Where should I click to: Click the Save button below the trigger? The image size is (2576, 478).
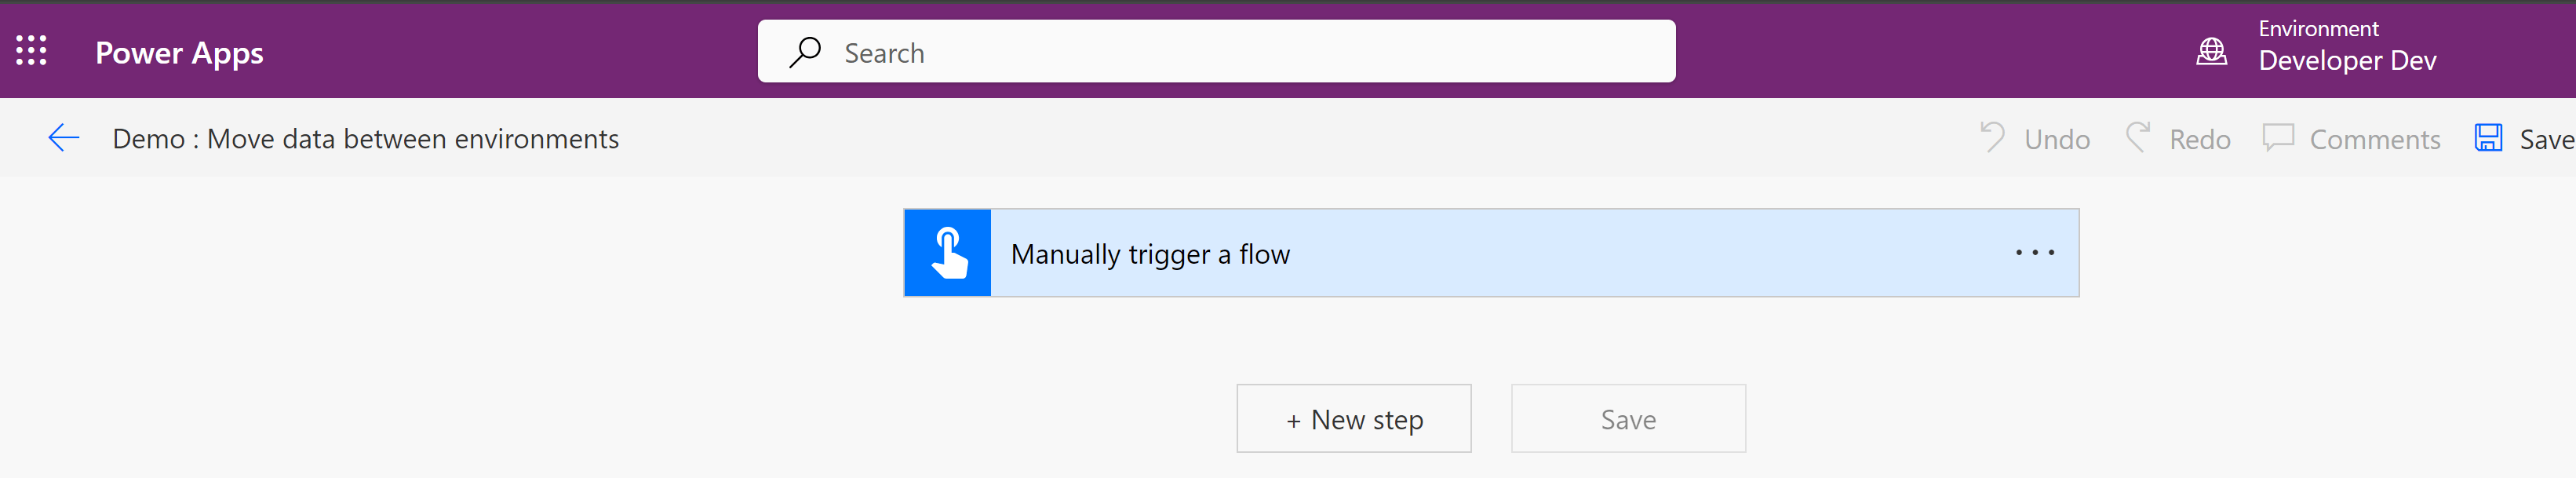[x=1628, y=419]
